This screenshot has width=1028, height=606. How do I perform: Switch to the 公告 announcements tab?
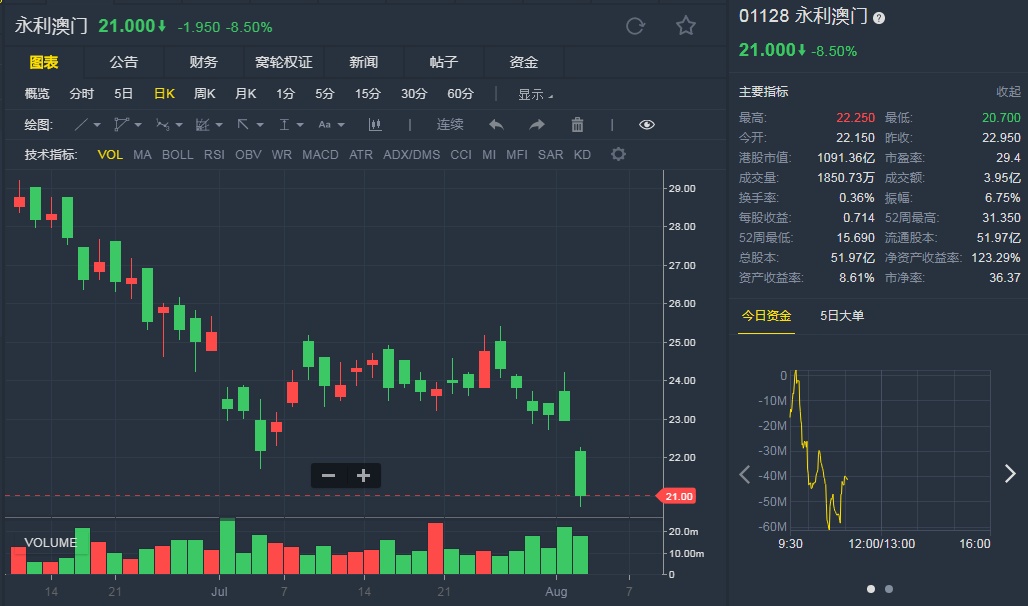[124, 62]
